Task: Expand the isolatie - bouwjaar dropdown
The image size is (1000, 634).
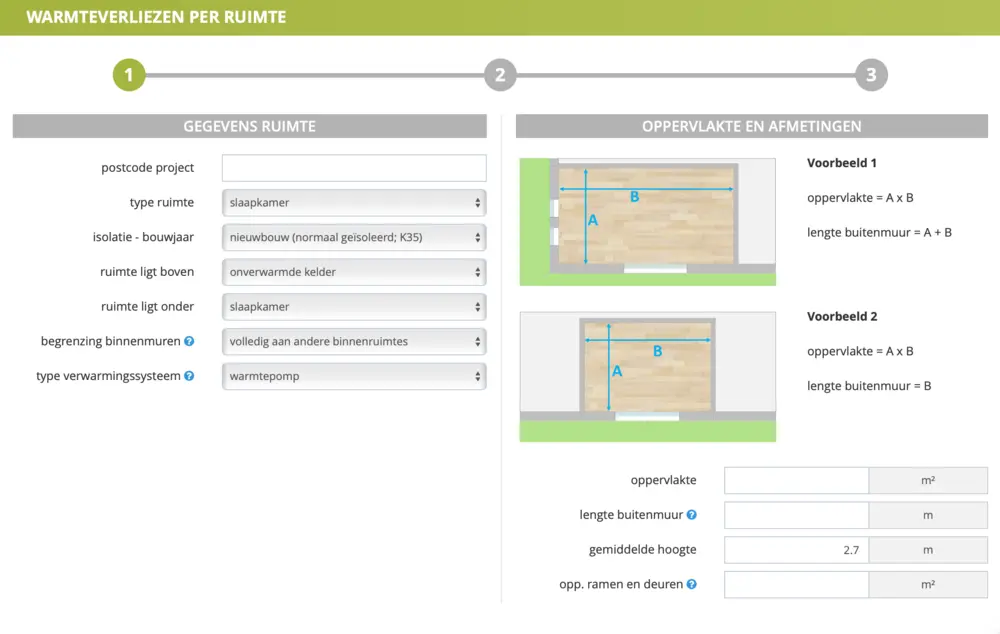Action: (353, 238)
